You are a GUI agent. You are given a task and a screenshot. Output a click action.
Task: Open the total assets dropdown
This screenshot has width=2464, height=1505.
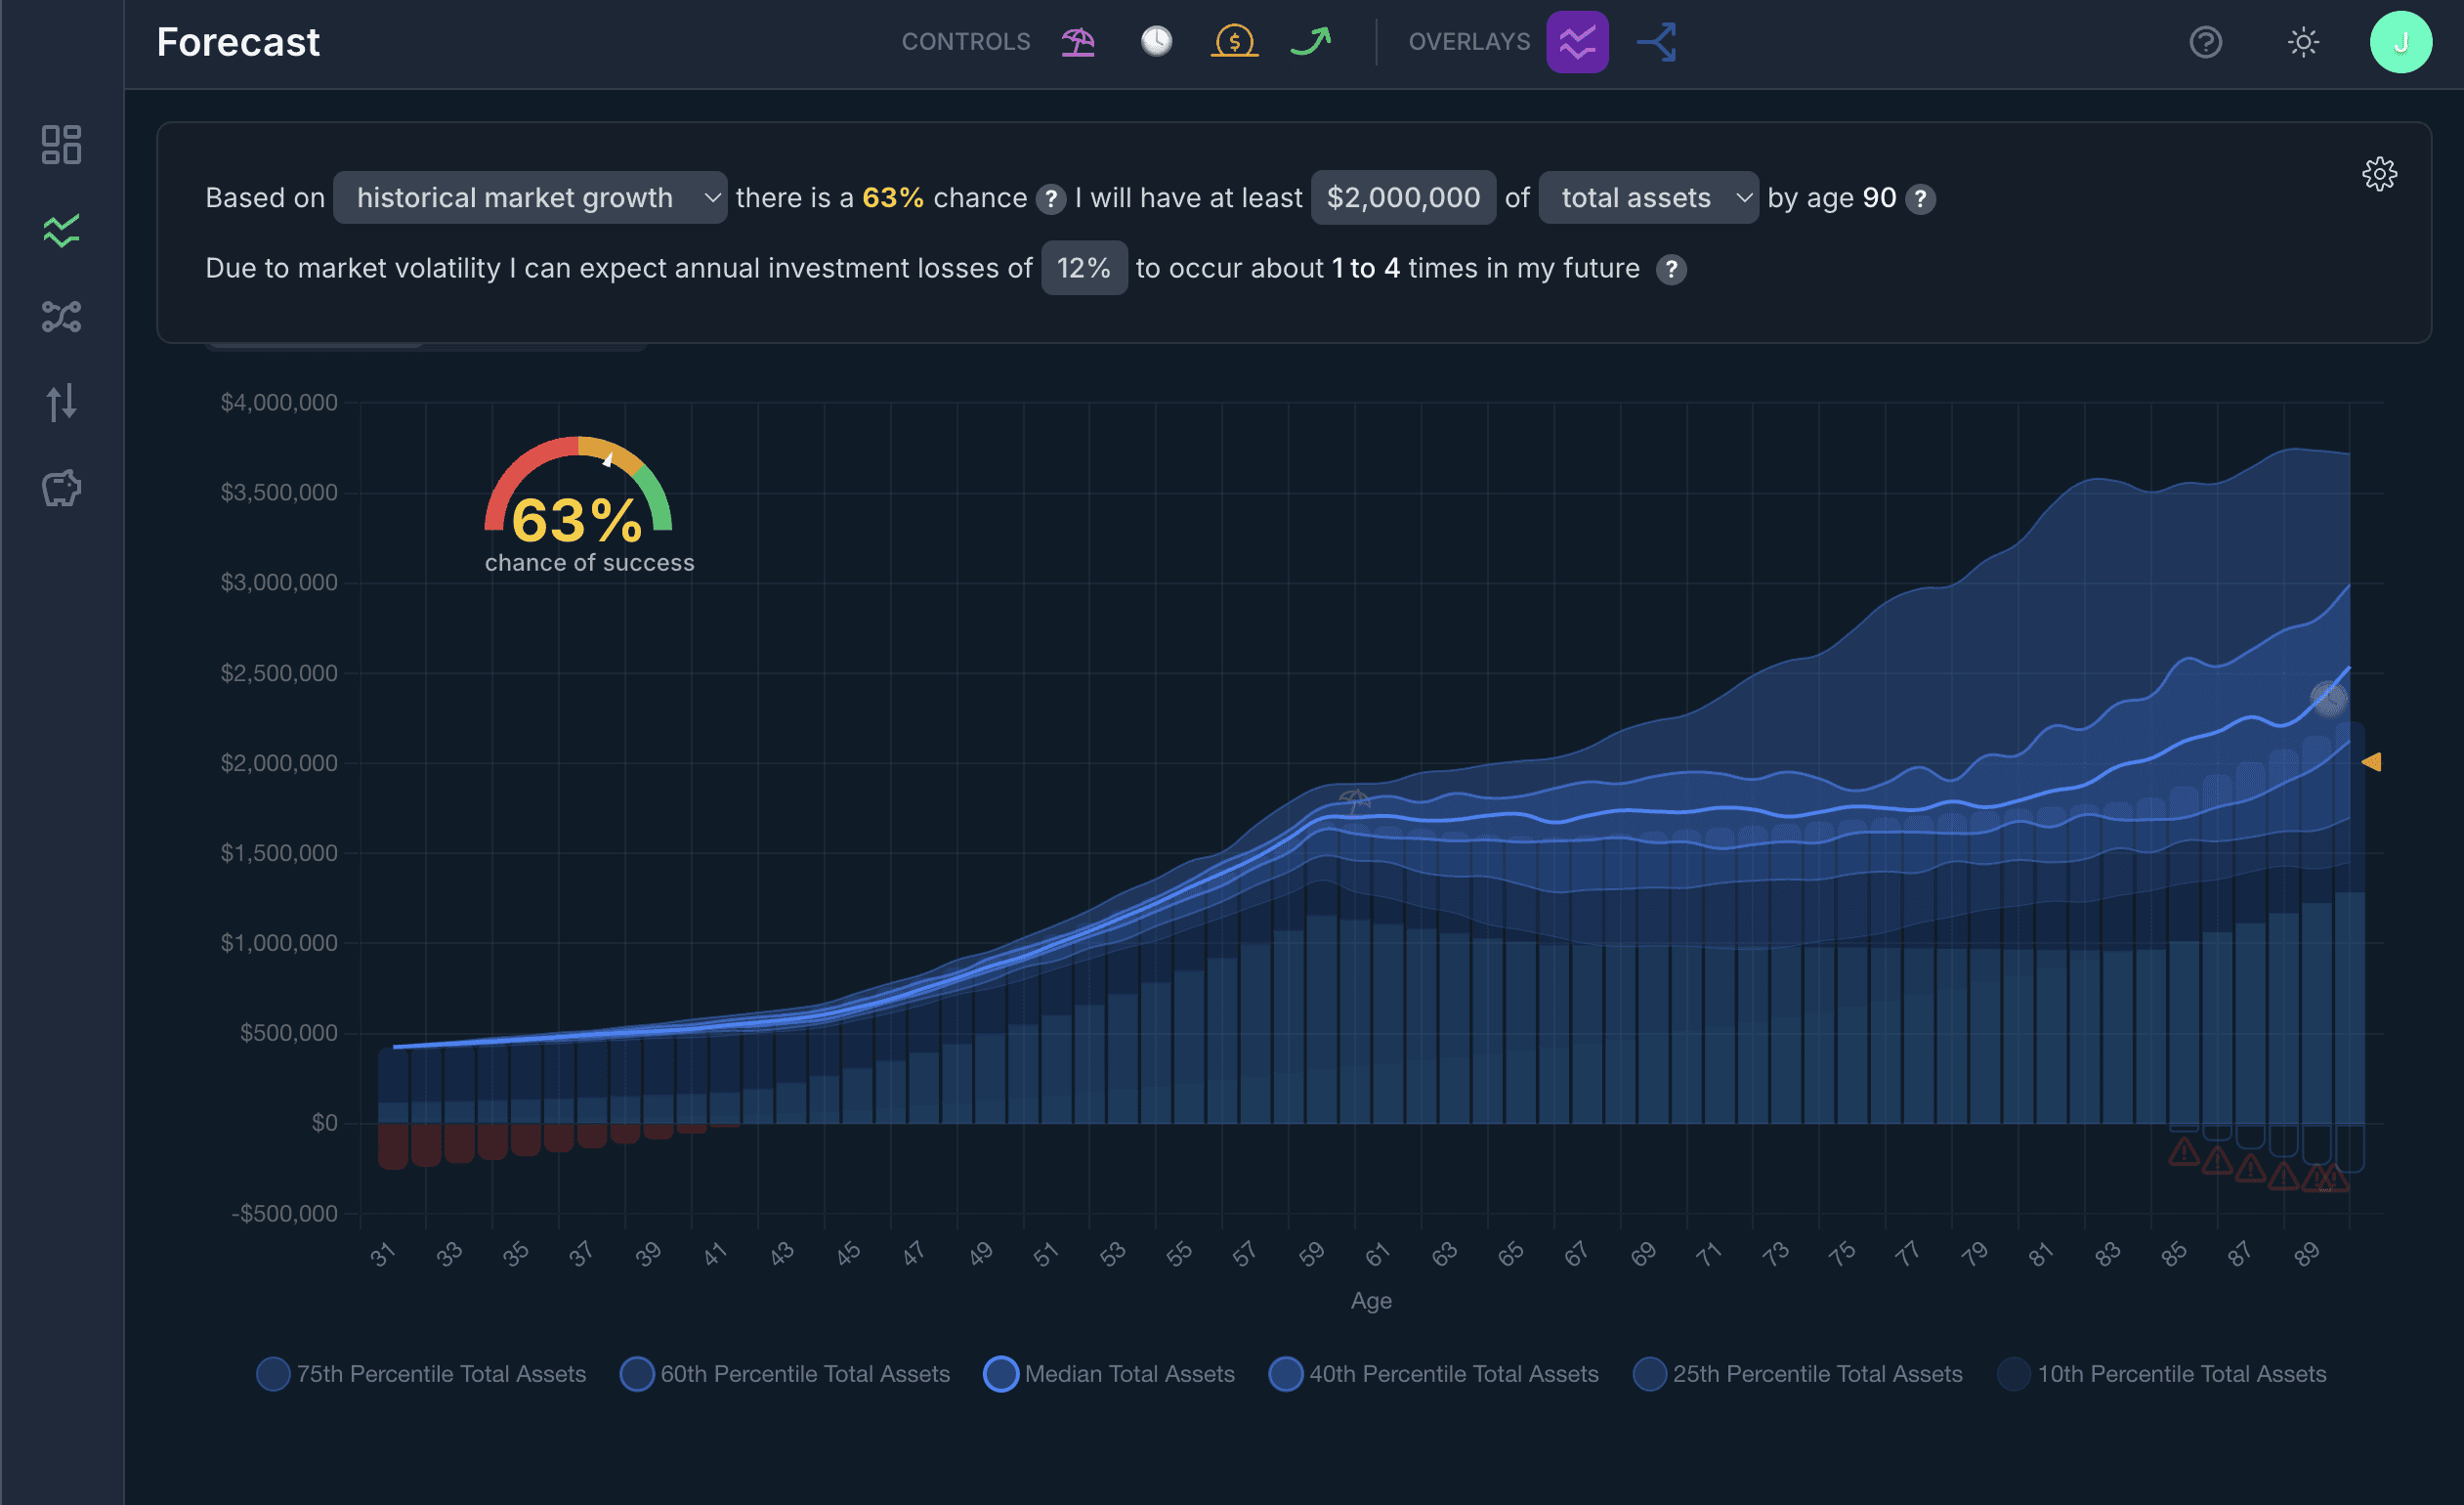[x=1648, y=198]
